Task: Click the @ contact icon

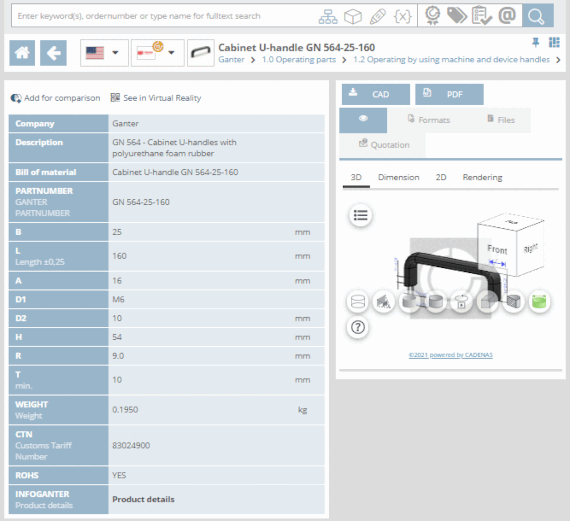Action: point(507,16)
